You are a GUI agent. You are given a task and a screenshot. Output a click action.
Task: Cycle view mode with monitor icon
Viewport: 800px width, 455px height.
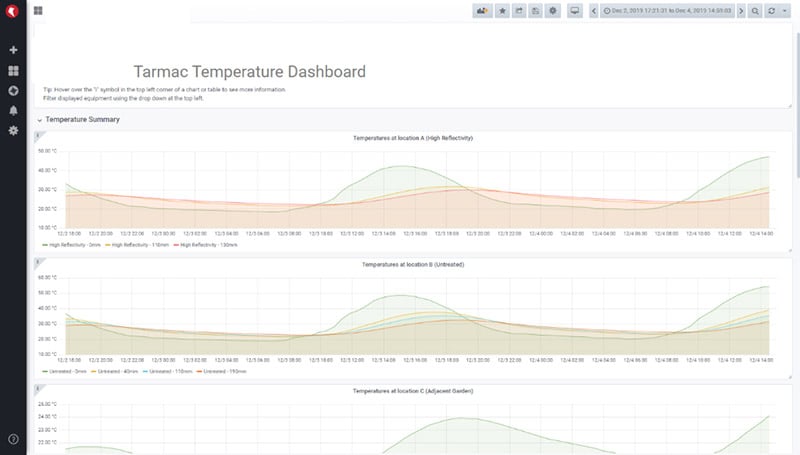click(575, 10)
